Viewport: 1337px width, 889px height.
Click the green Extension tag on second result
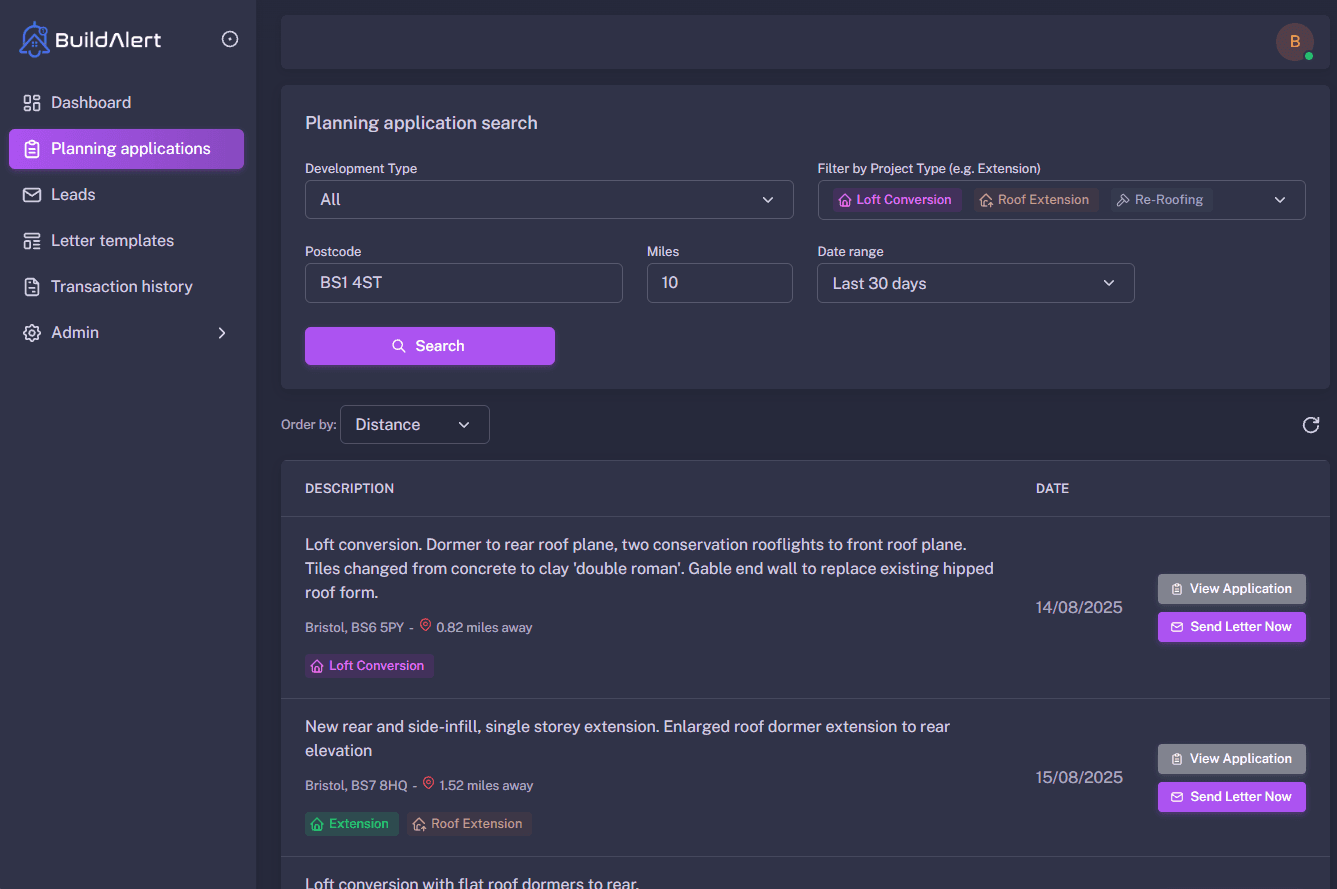pyautogui.click(x=350, y=824)
